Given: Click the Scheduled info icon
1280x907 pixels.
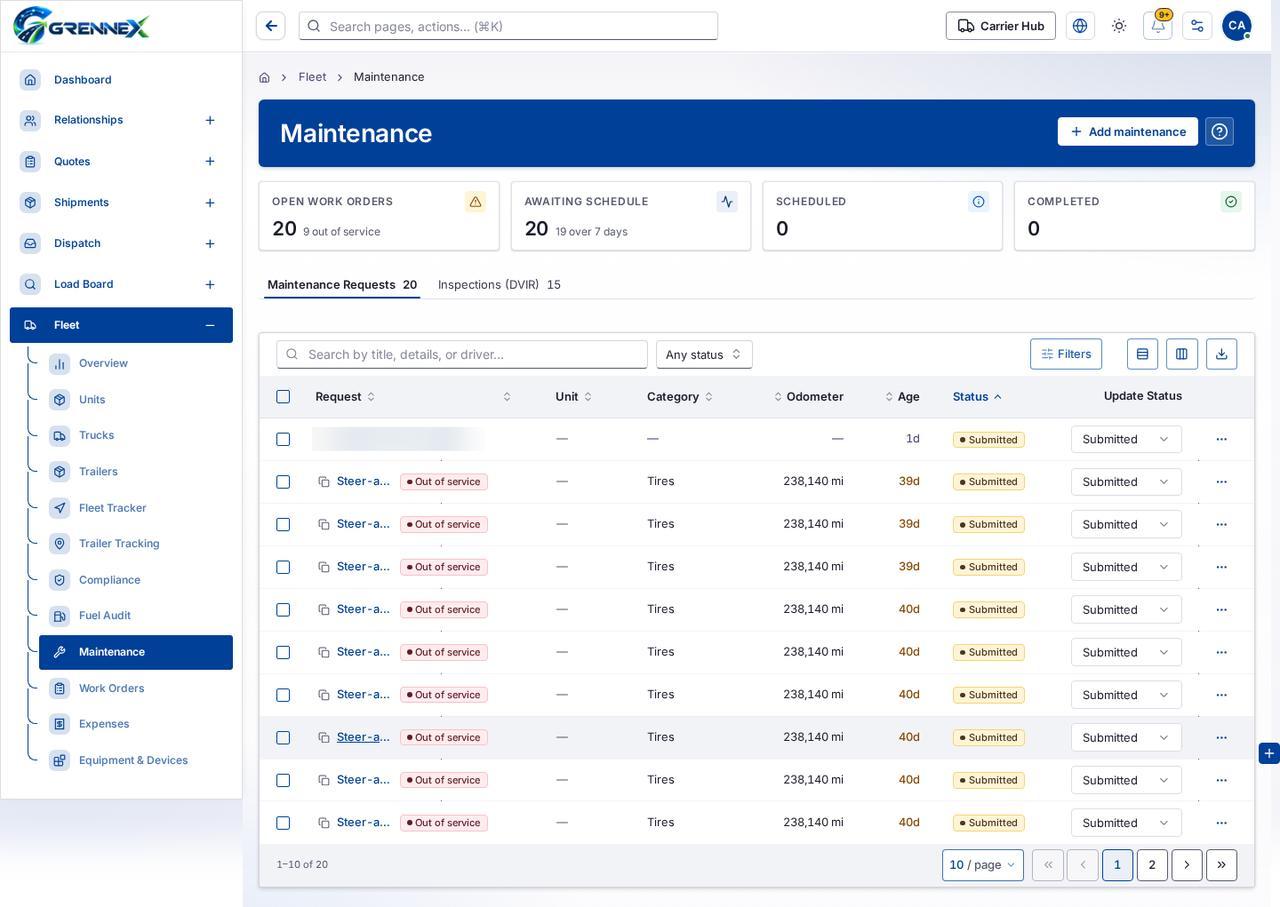Looking at the screenshot, I should 979,202.
